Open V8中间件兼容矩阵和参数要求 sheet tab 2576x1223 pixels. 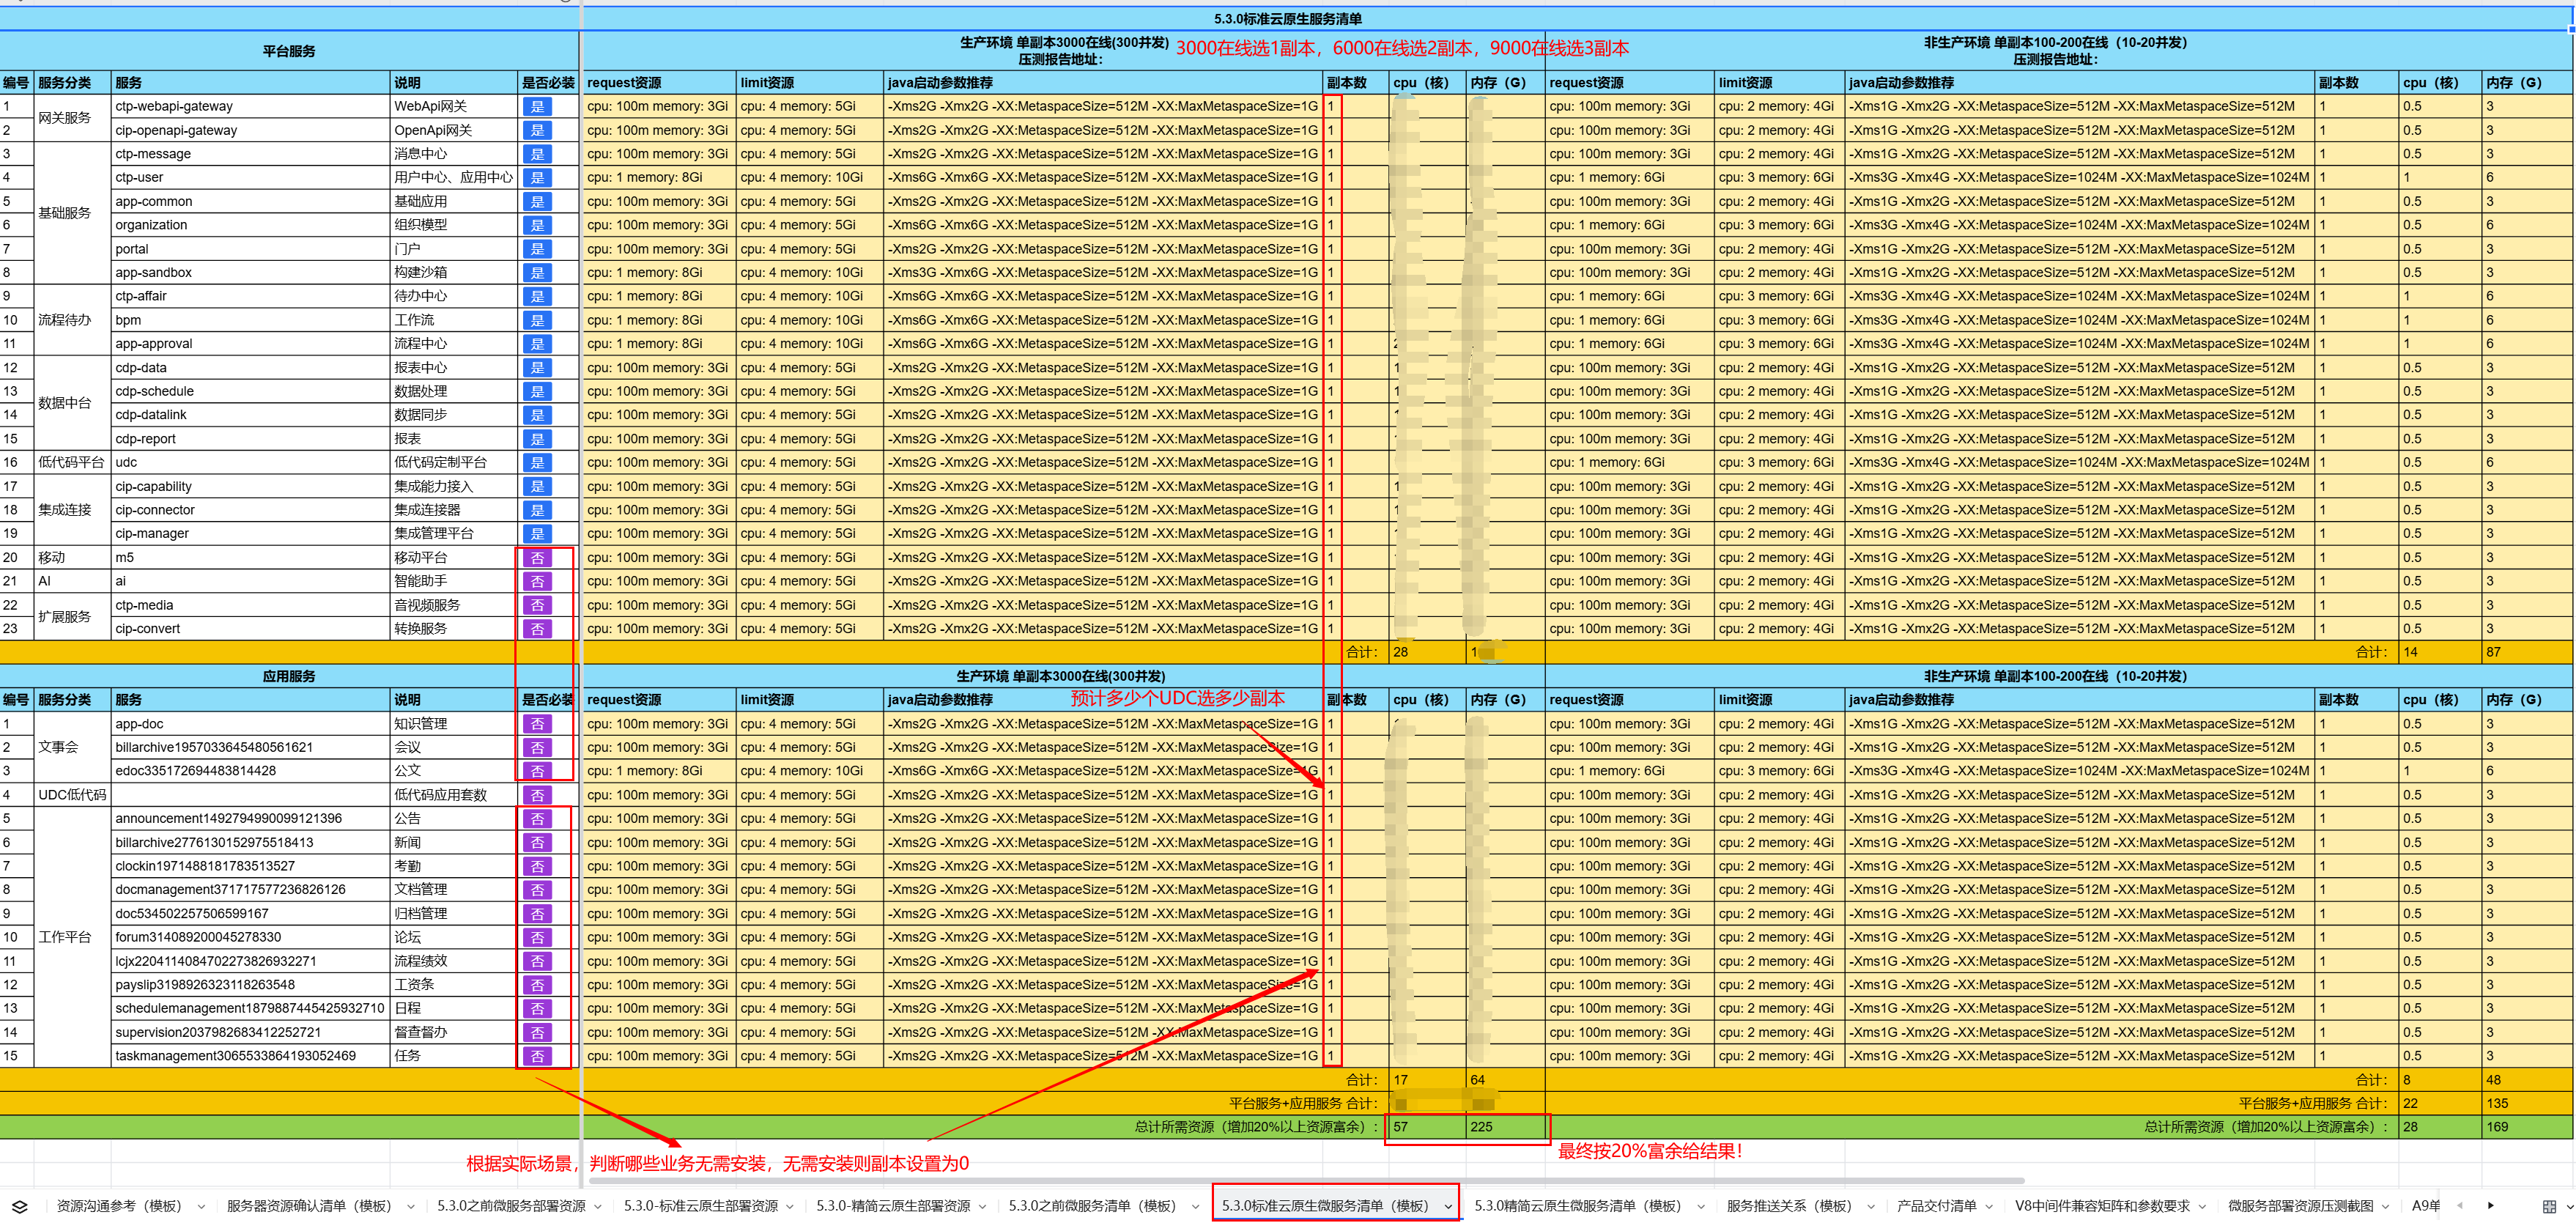(2102, 1206)
